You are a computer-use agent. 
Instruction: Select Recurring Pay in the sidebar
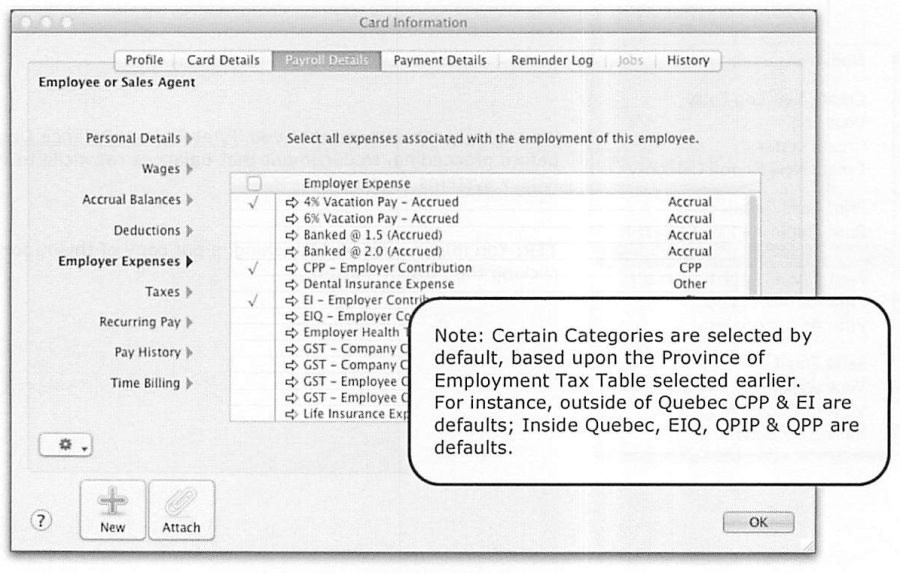coord(140,322)
